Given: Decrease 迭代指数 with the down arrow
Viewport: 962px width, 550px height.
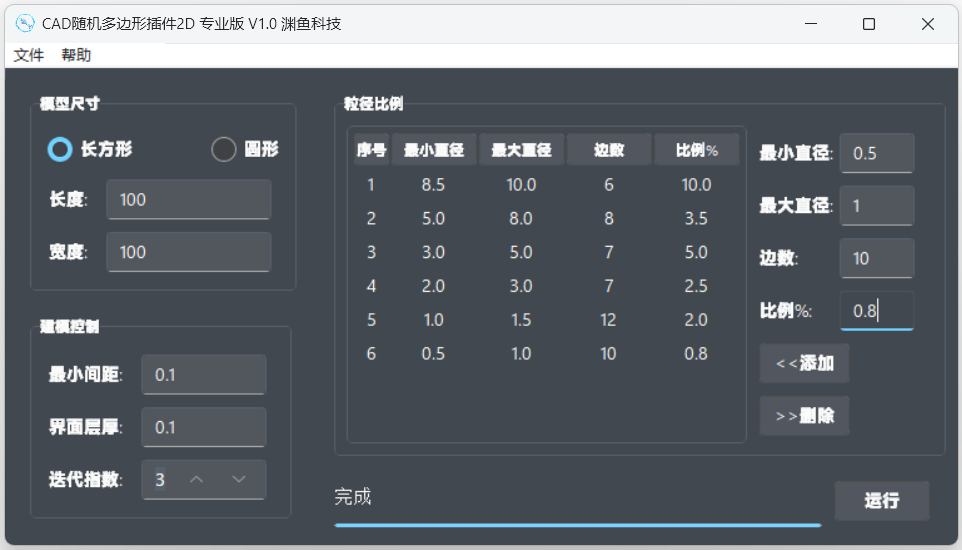Looking at the screenshot, I should pyautogui.click(x=239, y=480).
